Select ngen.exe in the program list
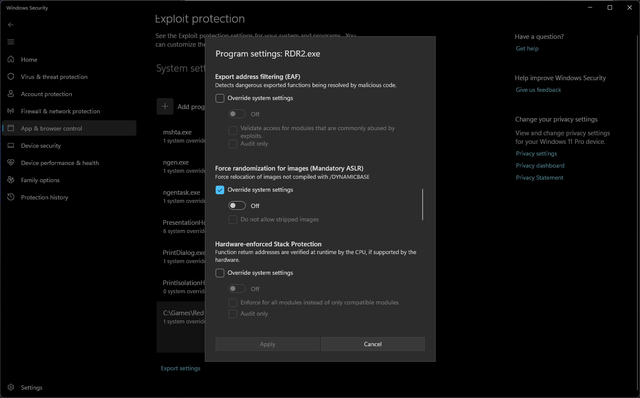This screenshot has width=640, height=398. [181, 166]
